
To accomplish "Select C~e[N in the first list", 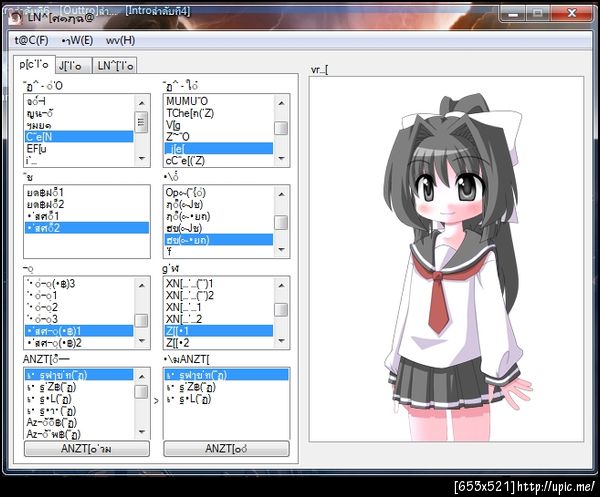I will (x=79, y=137).
